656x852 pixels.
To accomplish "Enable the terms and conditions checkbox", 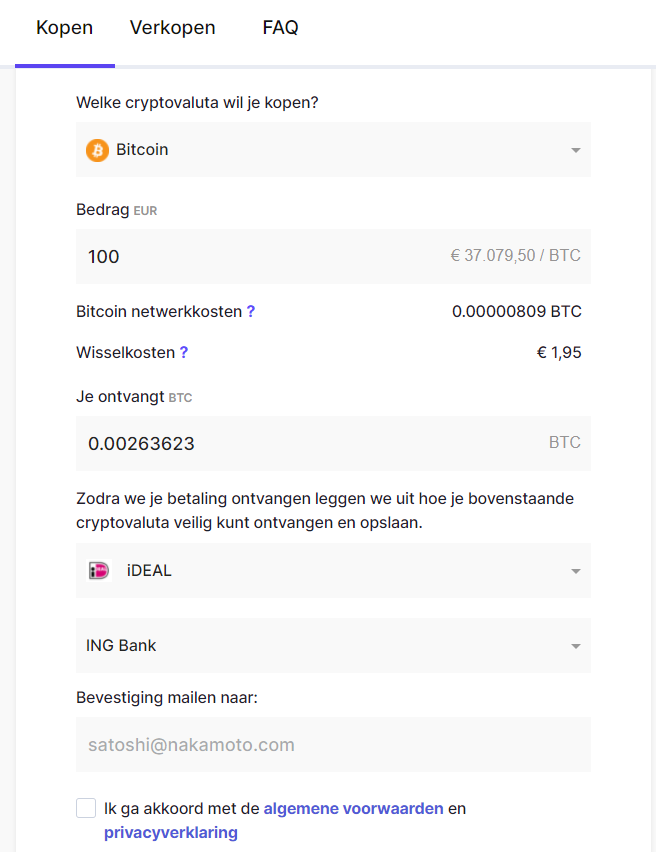I will (x=86, y=807).
